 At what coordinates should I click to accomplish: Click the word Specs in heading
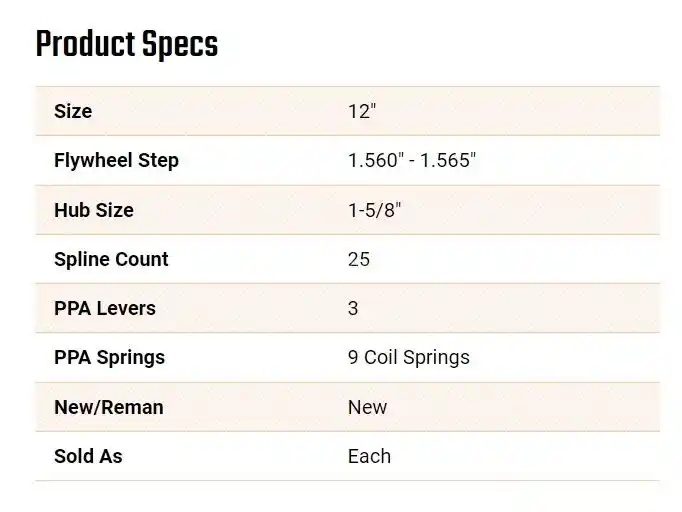pos(180,45)
